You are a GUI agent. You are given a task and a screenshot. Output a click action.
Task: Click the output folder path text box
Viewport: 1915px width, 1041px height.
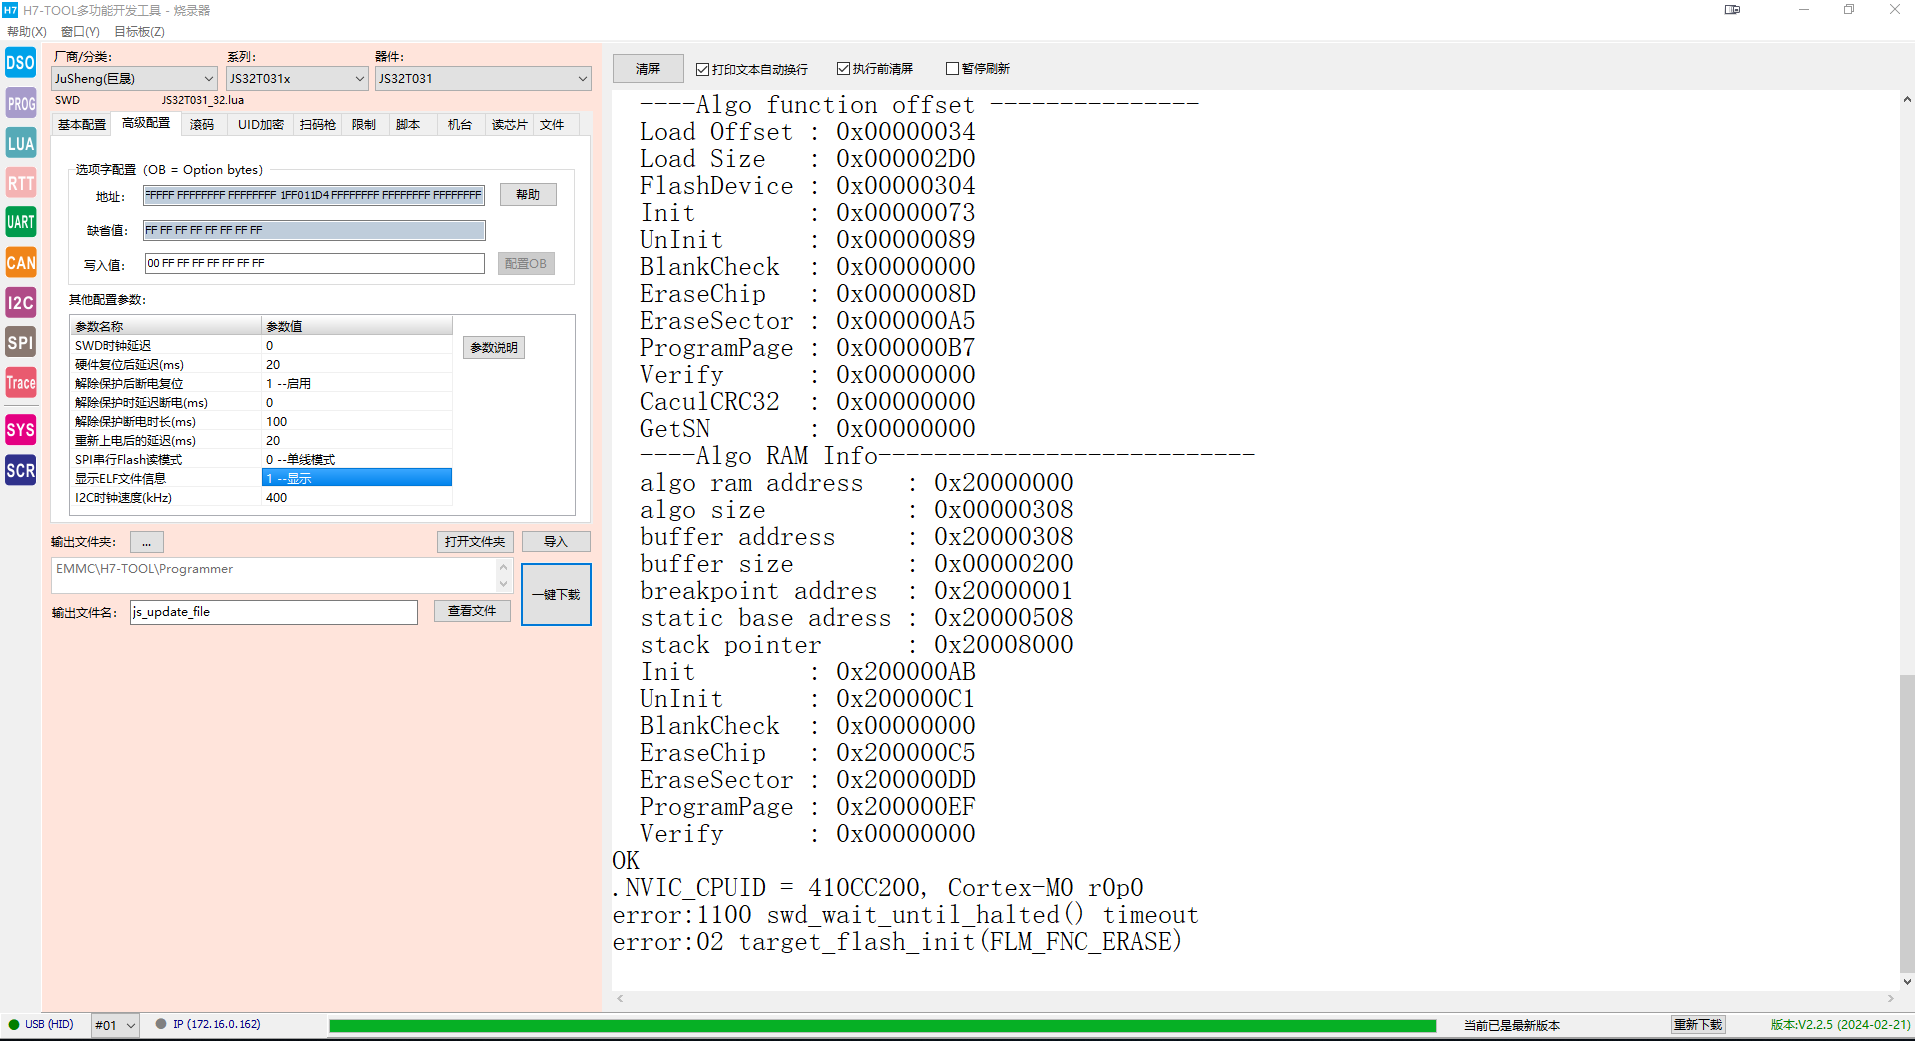[273, 575]
